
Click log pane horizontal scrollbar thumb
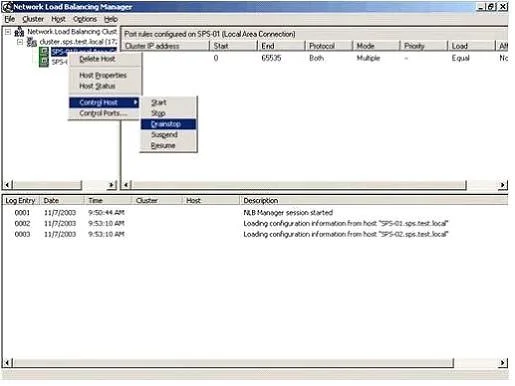(233, 362)
